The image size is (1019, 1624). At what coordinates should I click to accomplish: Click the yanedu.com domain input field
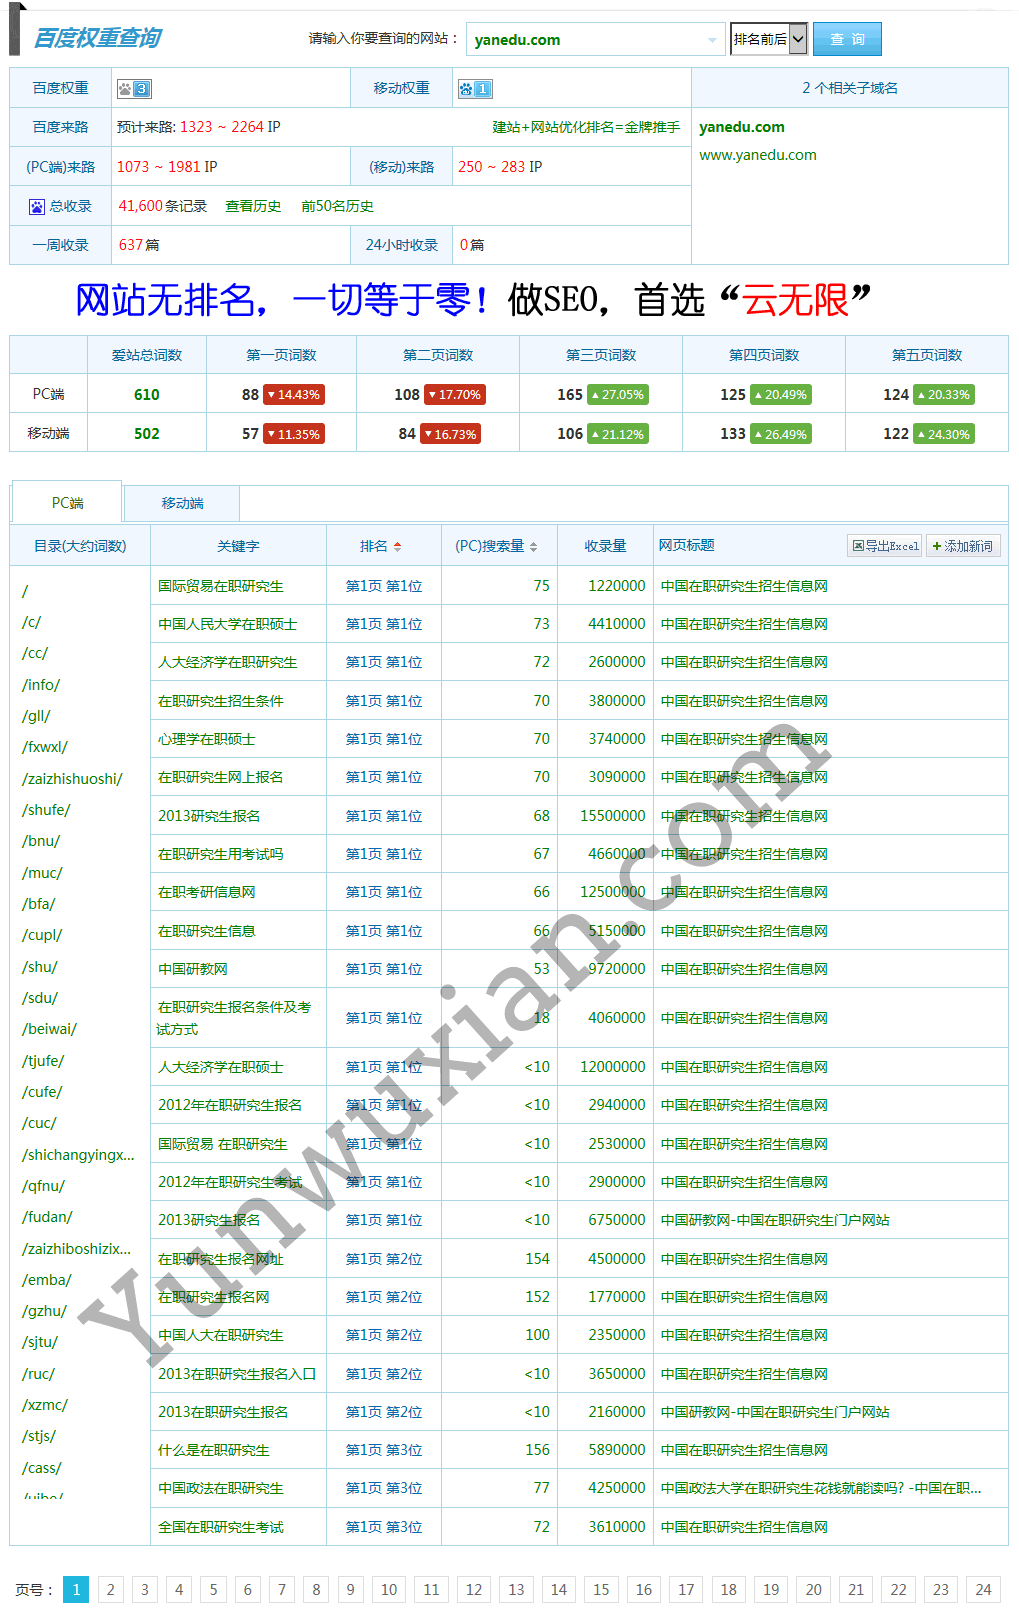596,40
